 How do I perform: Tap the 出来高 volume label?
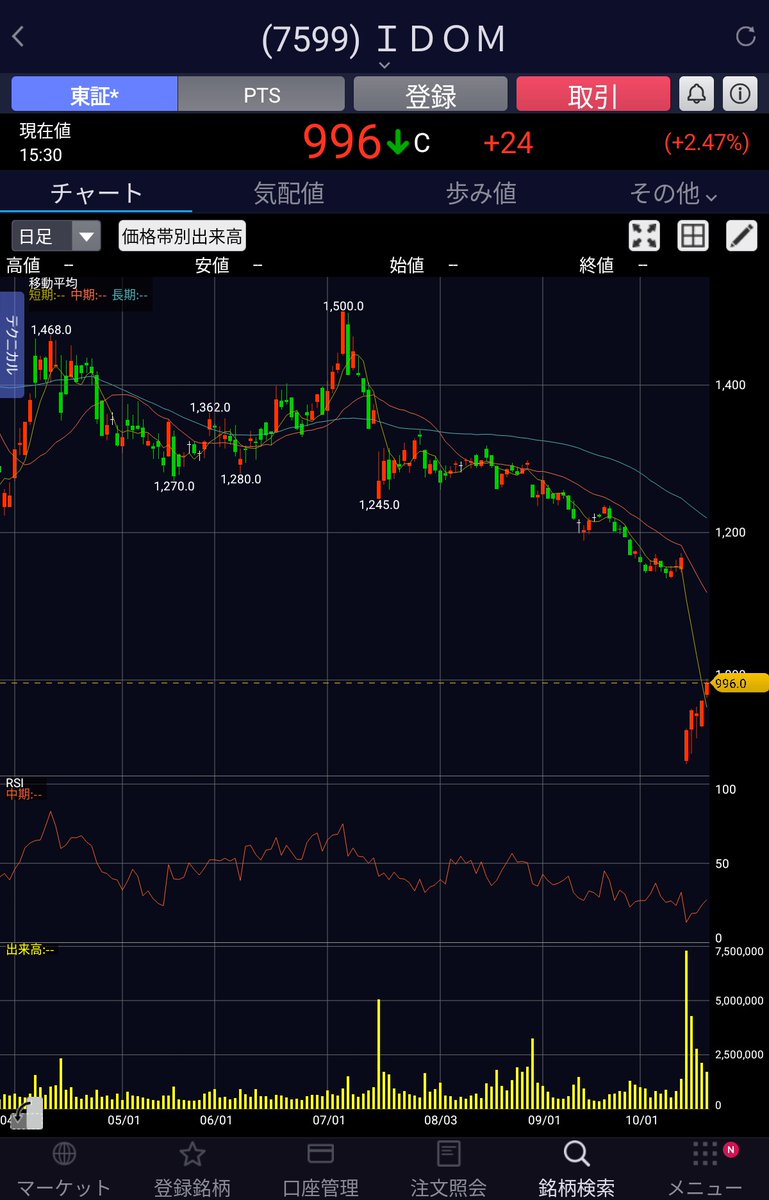point(30,949)
